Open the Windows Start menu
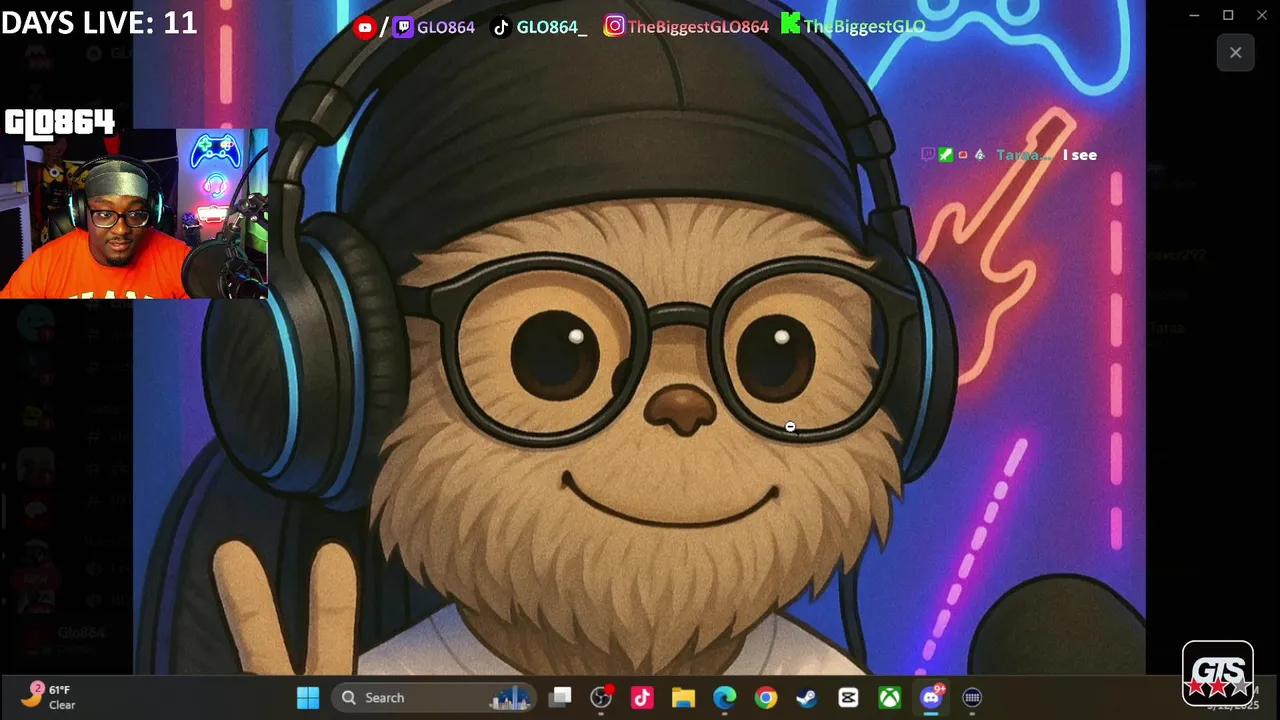 [x=308, y=697]
